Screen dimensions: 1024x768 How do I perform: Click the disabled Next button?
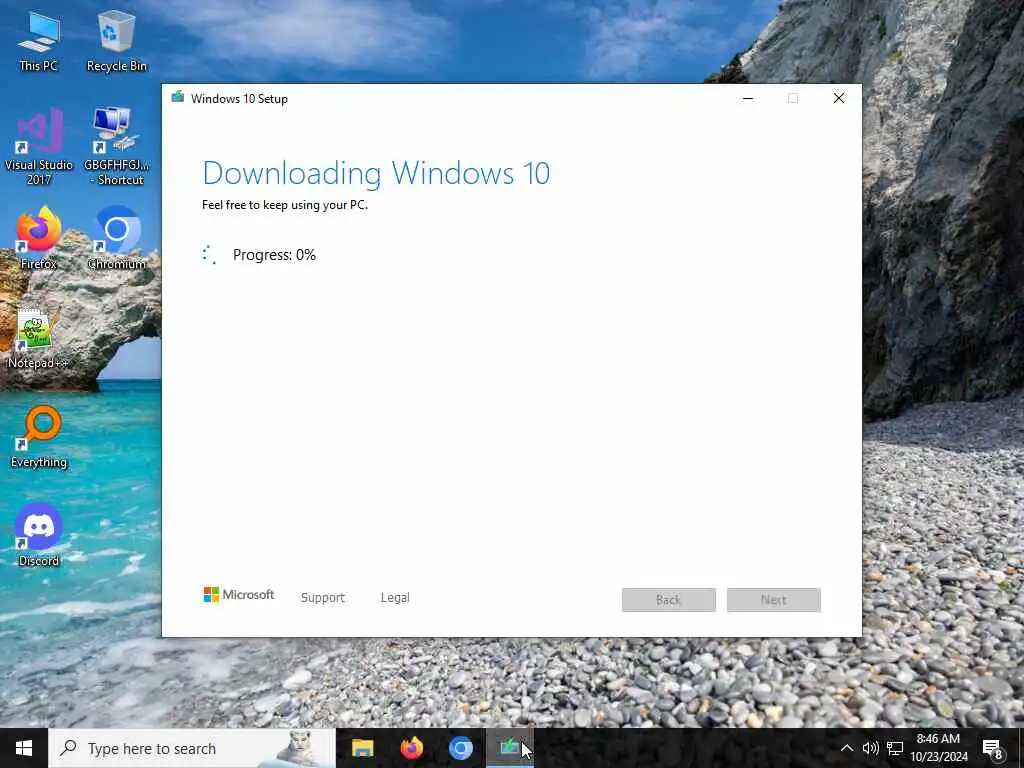coord(774,600)
